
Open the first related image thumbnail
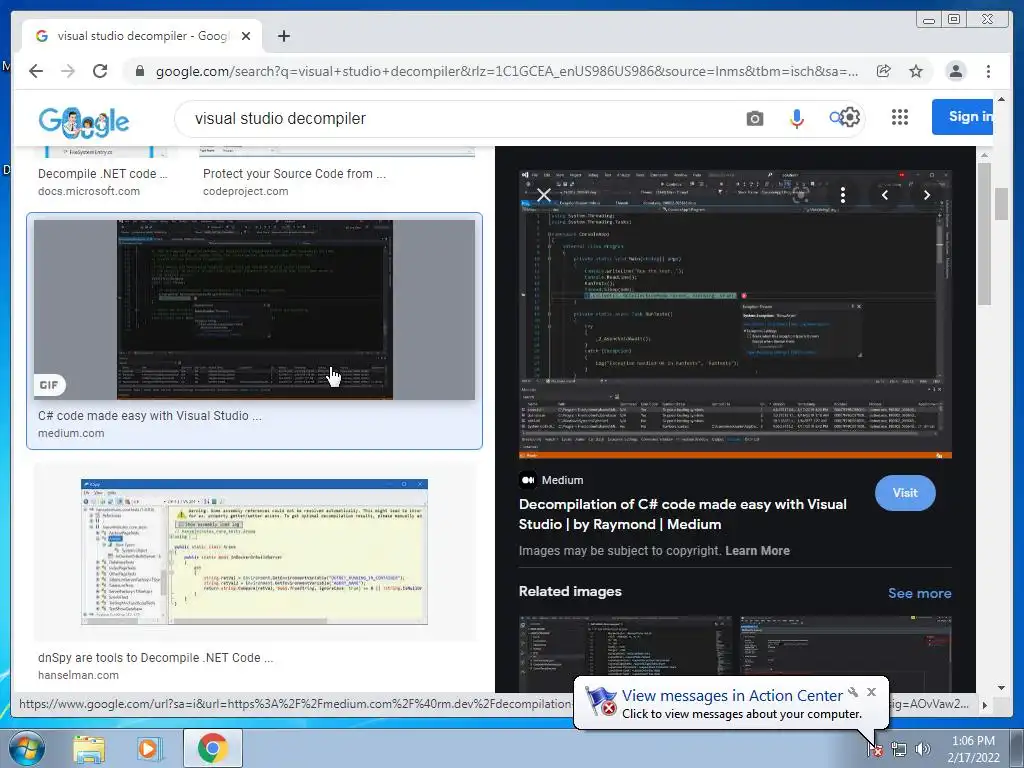(626, 653)
